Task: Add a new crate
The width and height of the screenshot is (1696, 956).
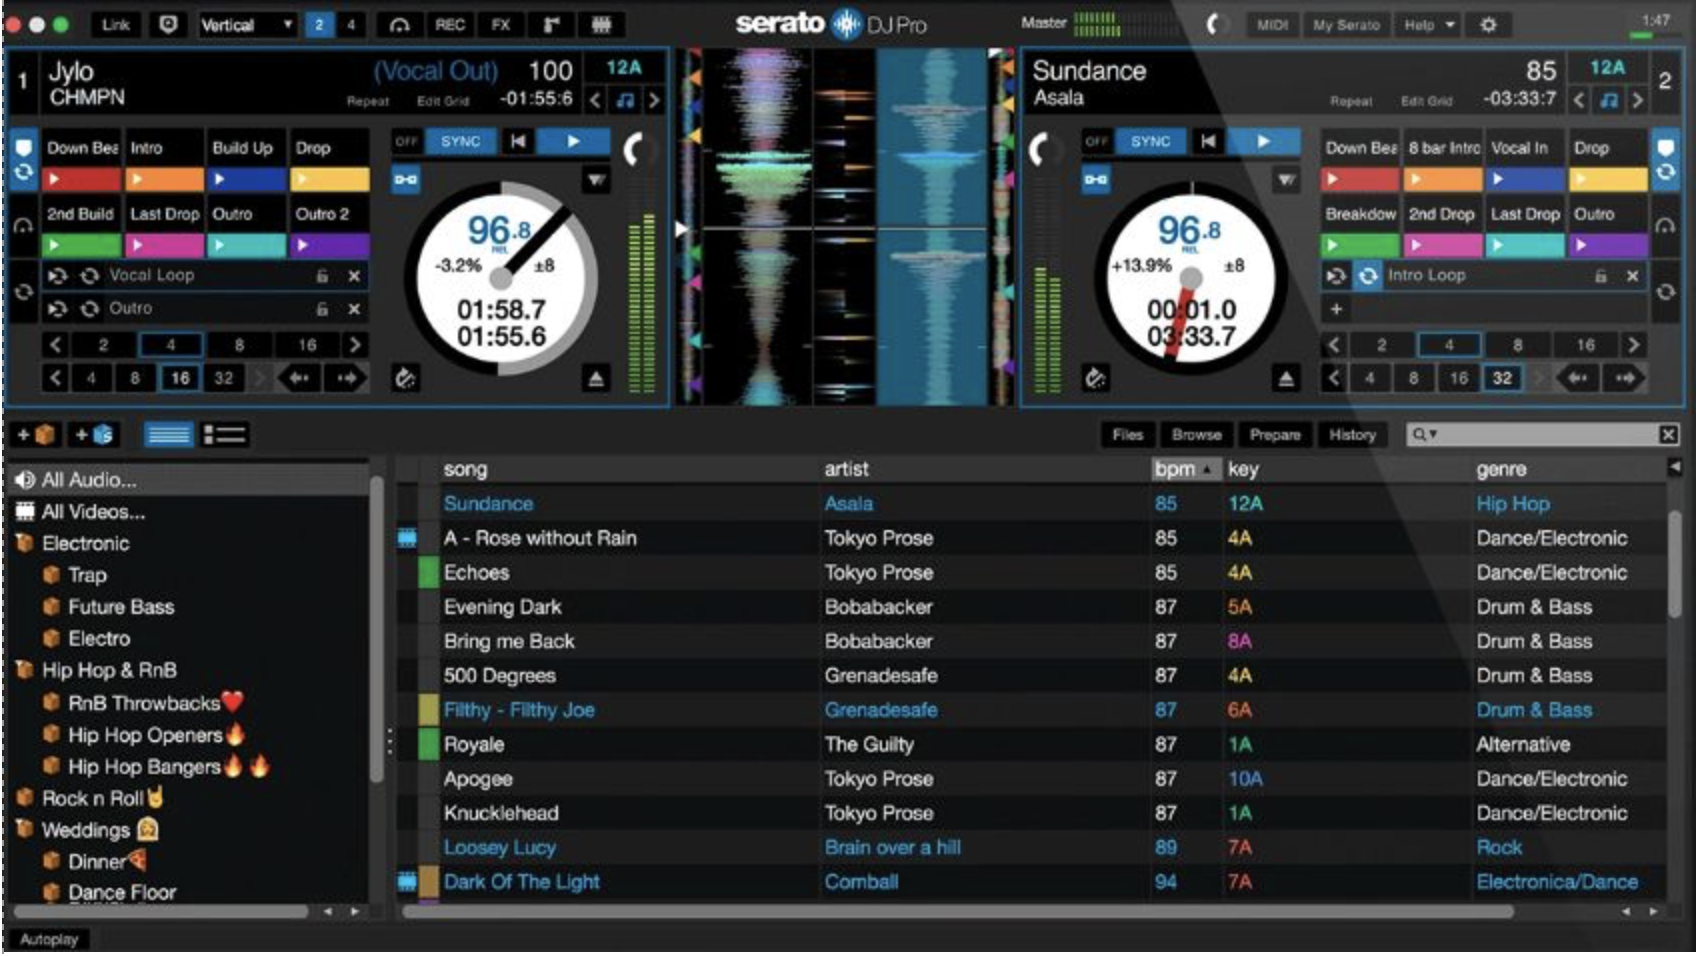Action: 34,435
